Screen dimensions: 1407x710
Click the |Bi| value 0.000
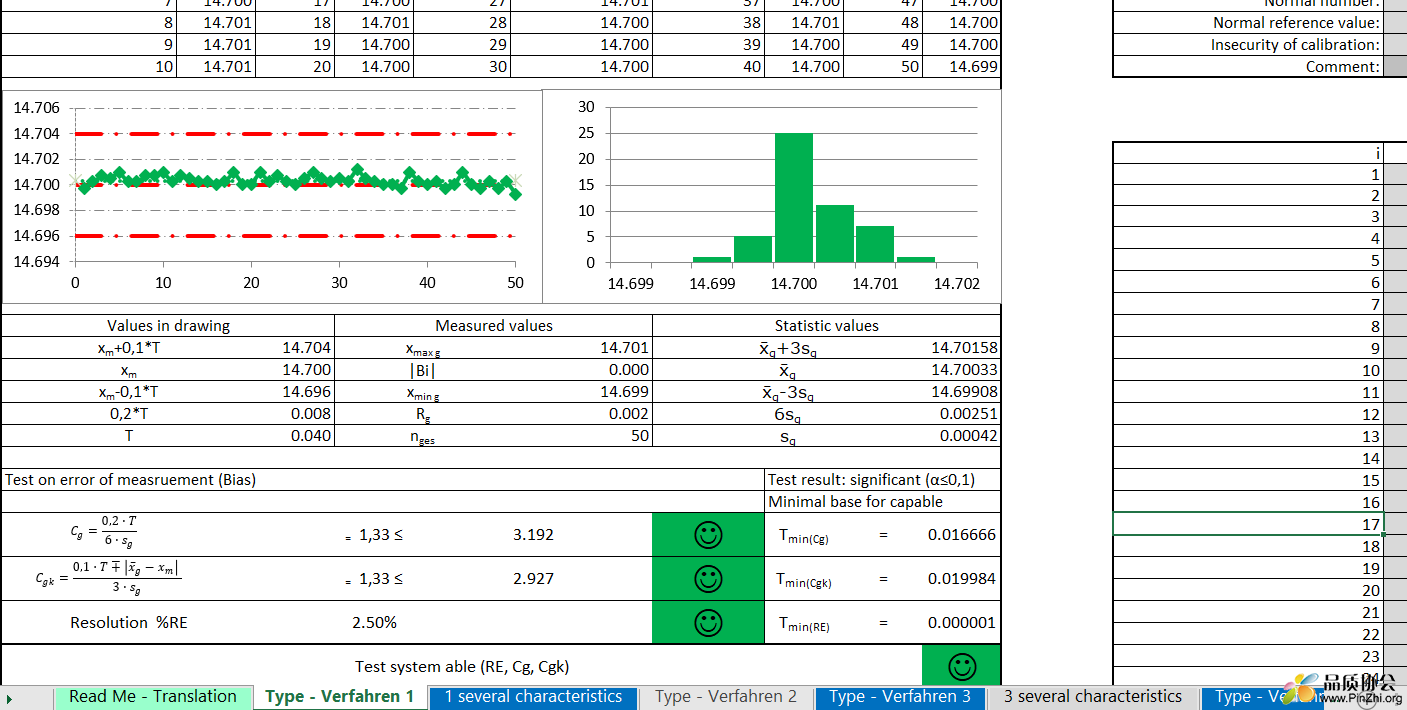pos(629,370)
